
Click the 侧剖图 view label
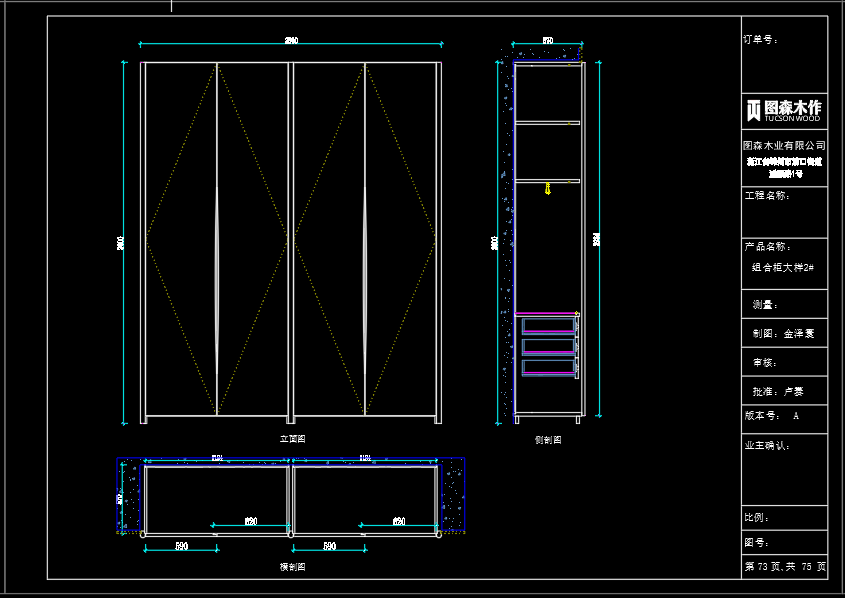click(548, 439)
